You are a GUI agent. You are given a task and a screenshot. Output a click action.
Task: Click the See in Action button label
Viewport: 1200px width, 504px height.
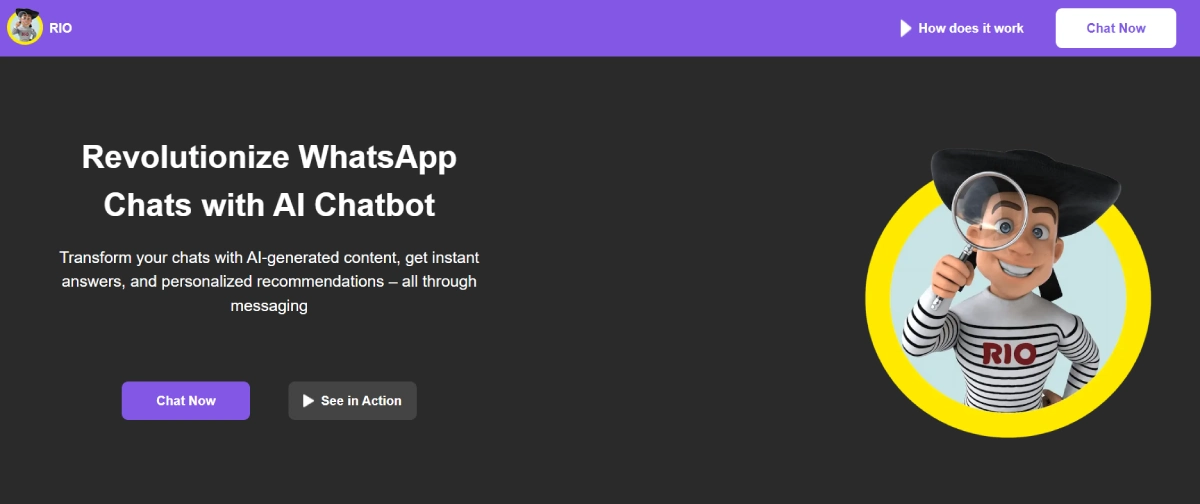click(x=361, y=401)
